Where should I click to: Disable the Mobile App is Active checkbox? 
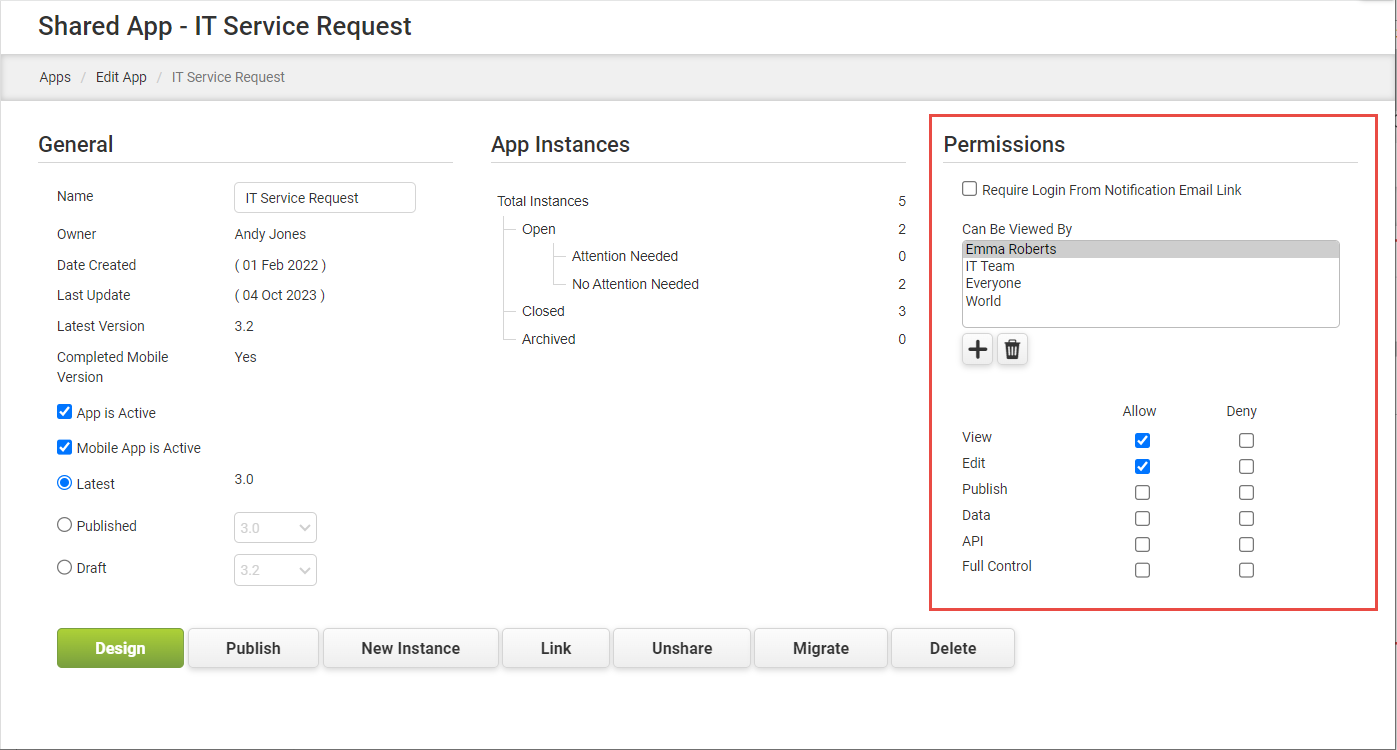[65, 447]
